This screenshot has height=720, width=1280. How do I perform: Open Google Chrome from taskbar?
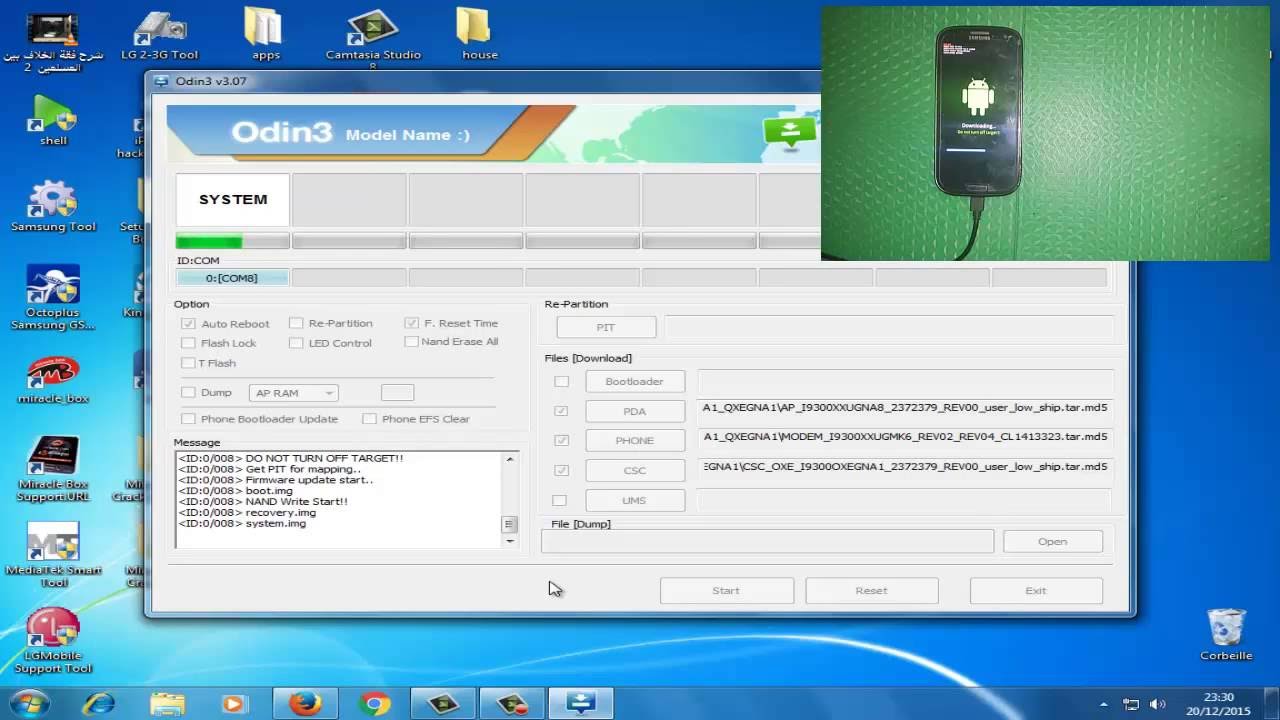(375, 704)
